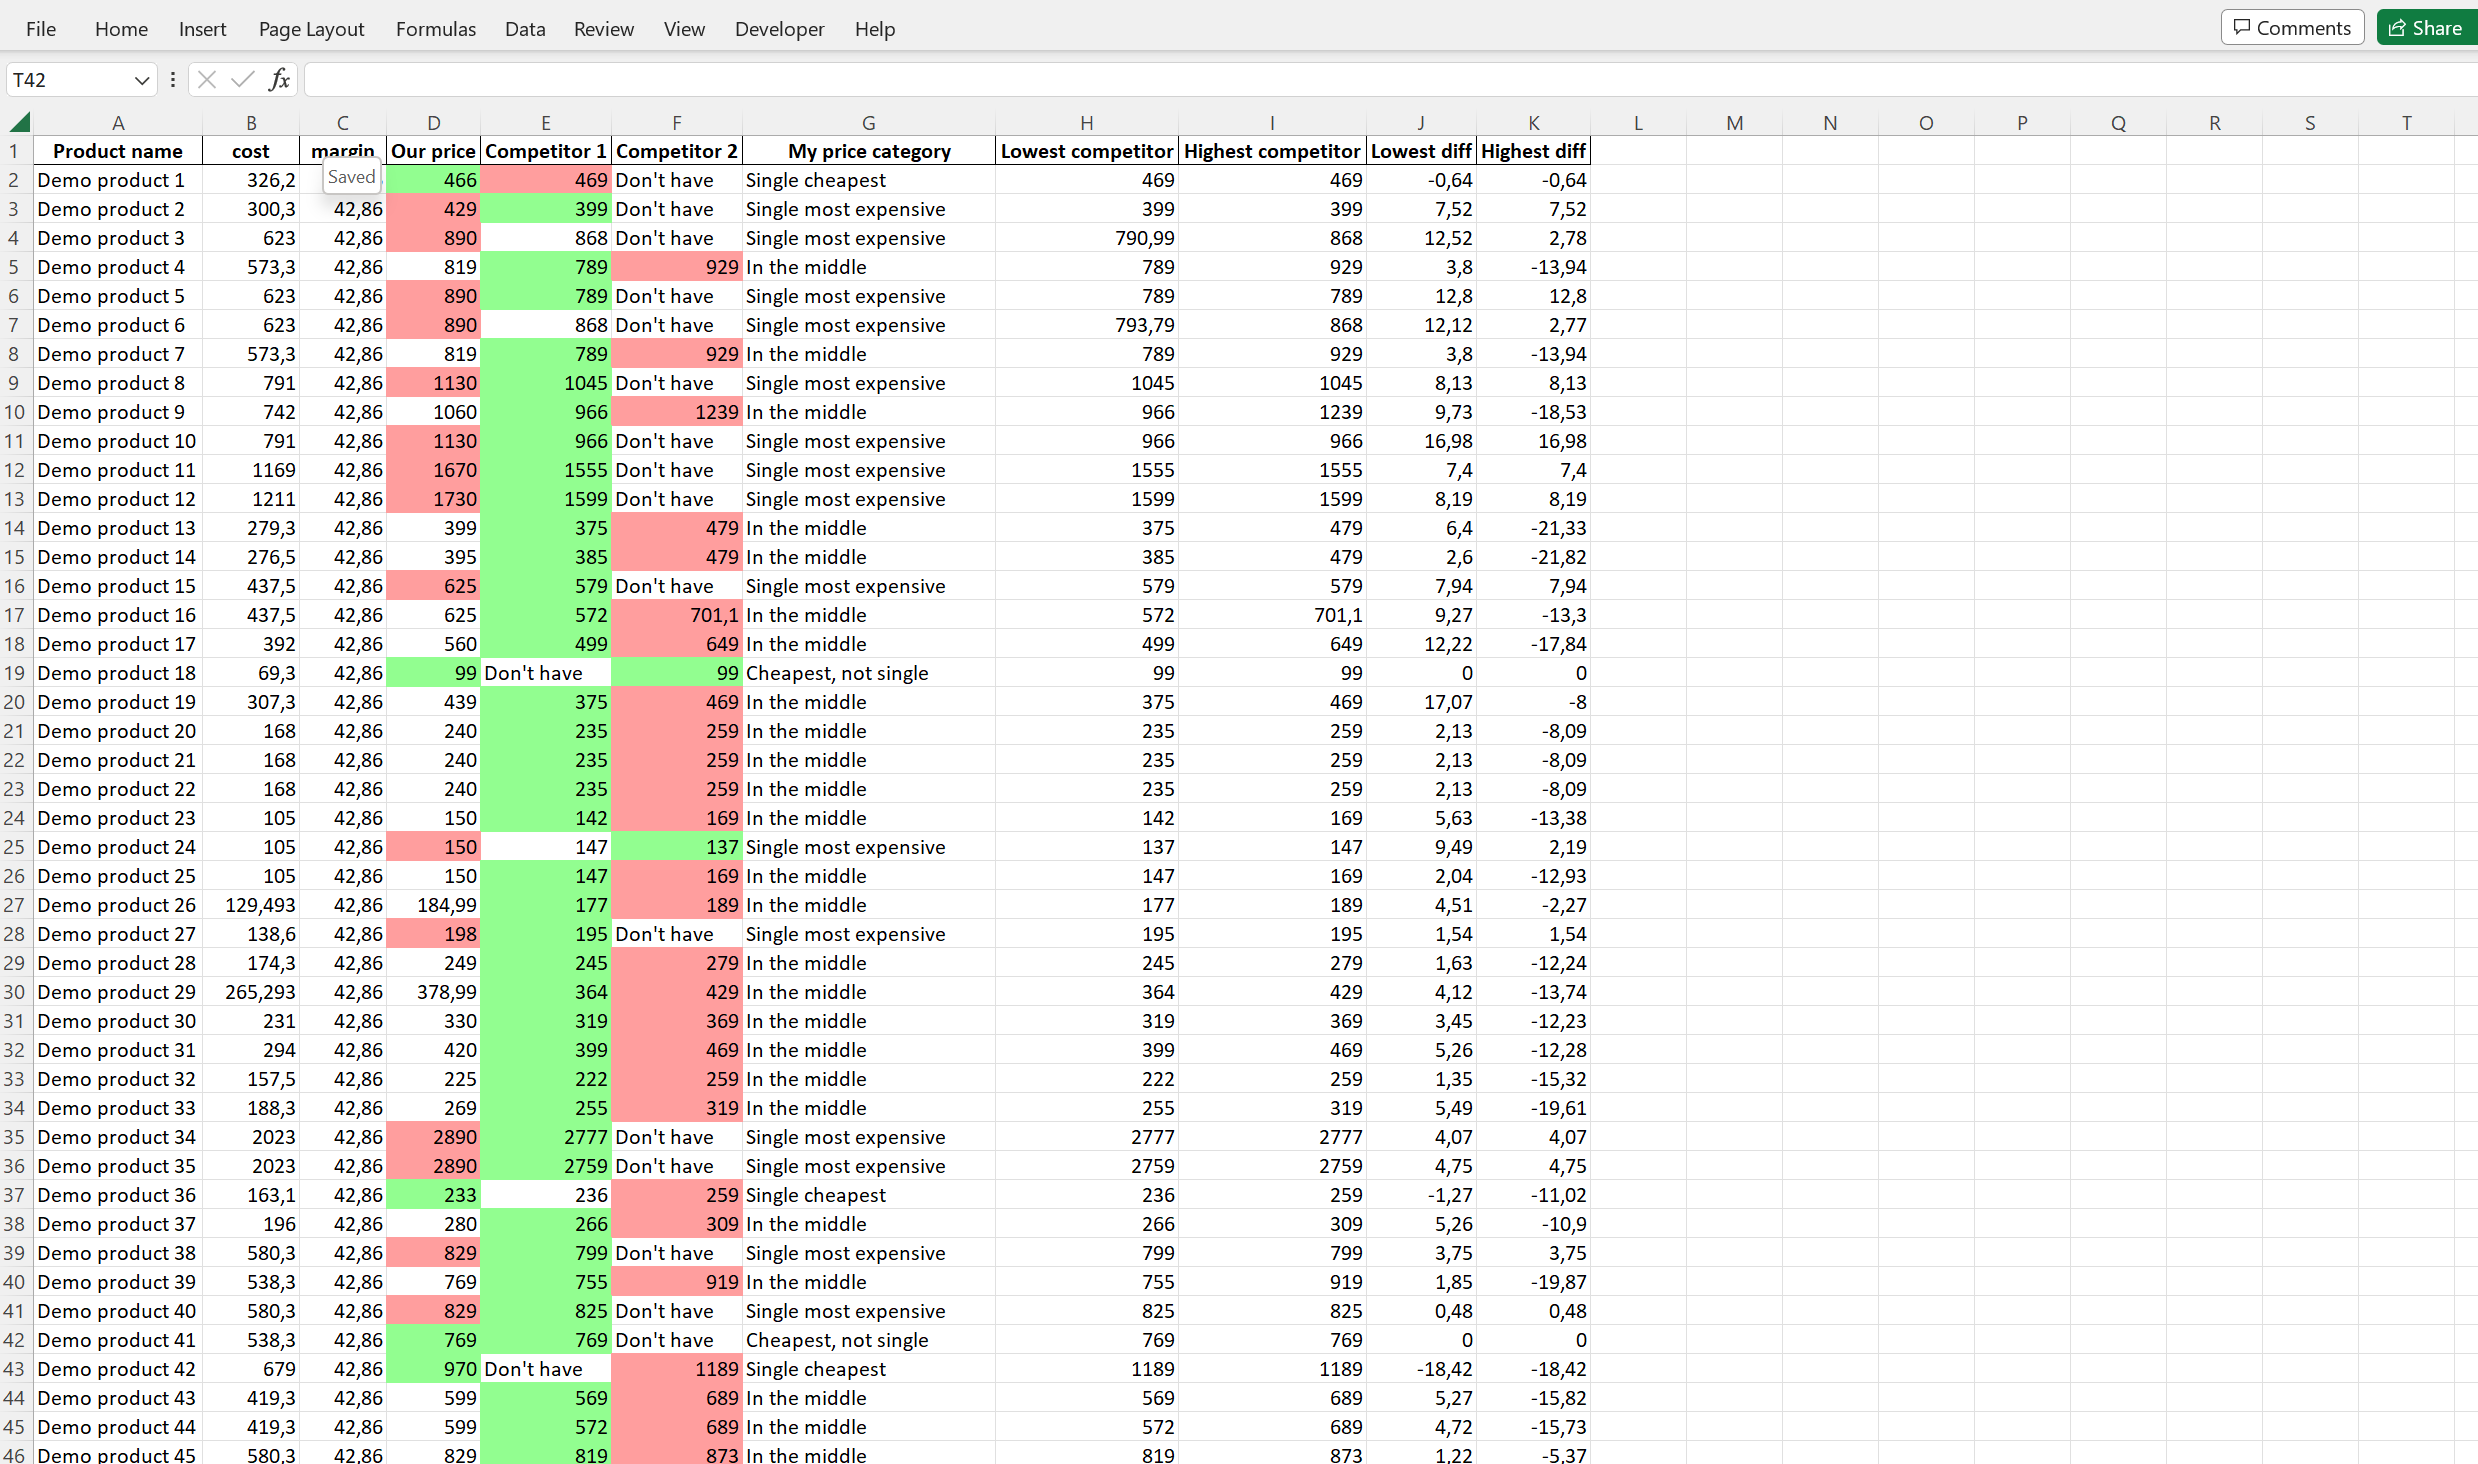Click the 'Demo product 41' cell
The width and height of the screenshot is (2478, 1464).
[x=118, y=1340]
